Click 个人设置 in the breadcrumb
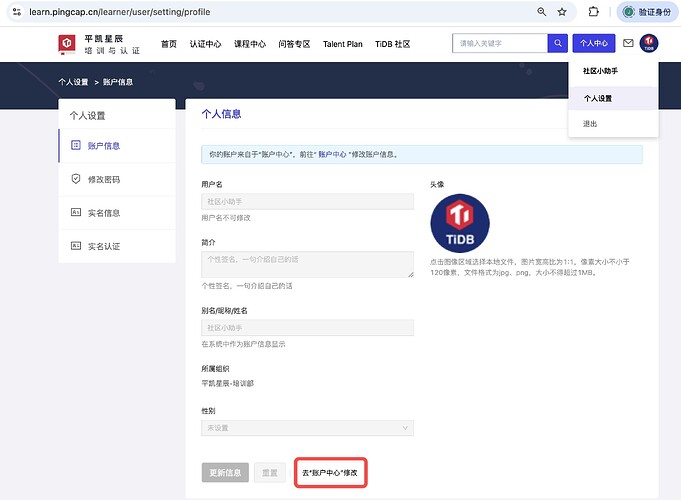The width and height of the screenshot is (681, 500). (x=73, y=82)
